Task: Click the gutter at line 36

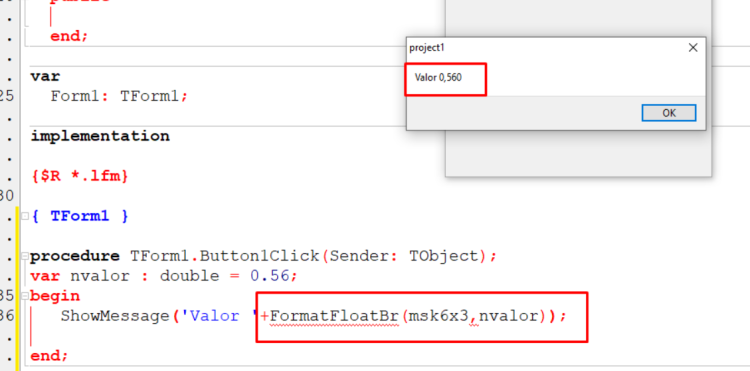Action: pos(8,316)
